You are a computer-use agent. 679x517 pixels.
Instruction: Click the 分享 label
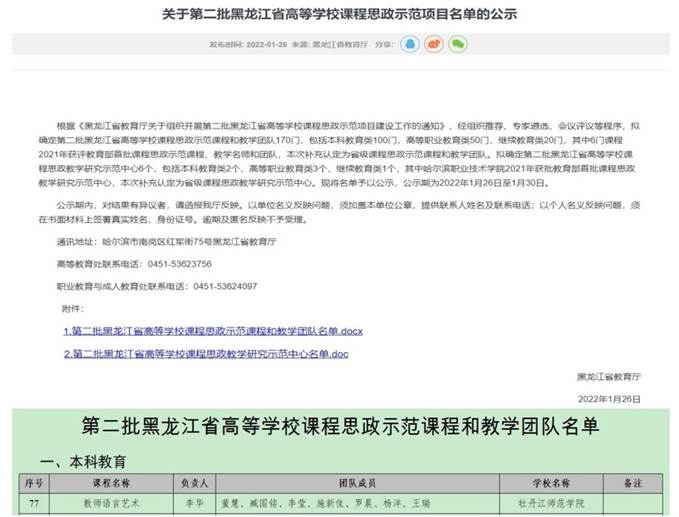pyautogui.click(x=384, y=45)
